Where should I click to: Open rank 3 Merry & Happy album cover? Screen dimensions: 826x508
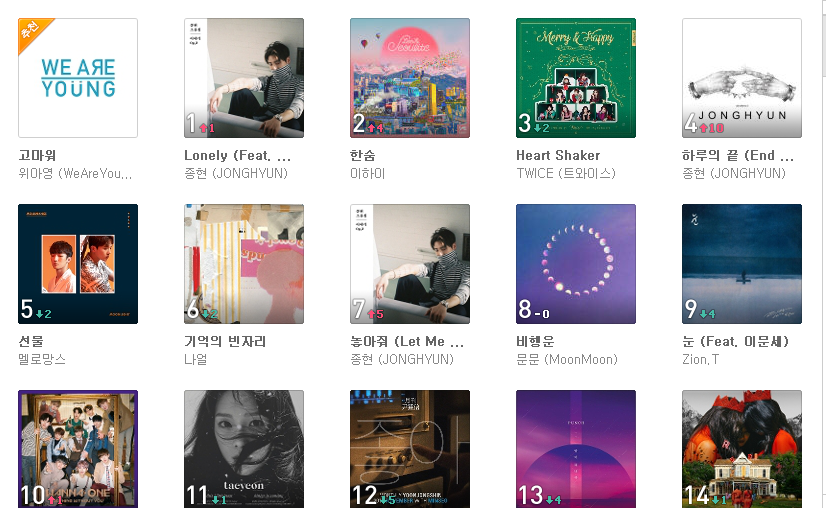[x=576, y=78]
